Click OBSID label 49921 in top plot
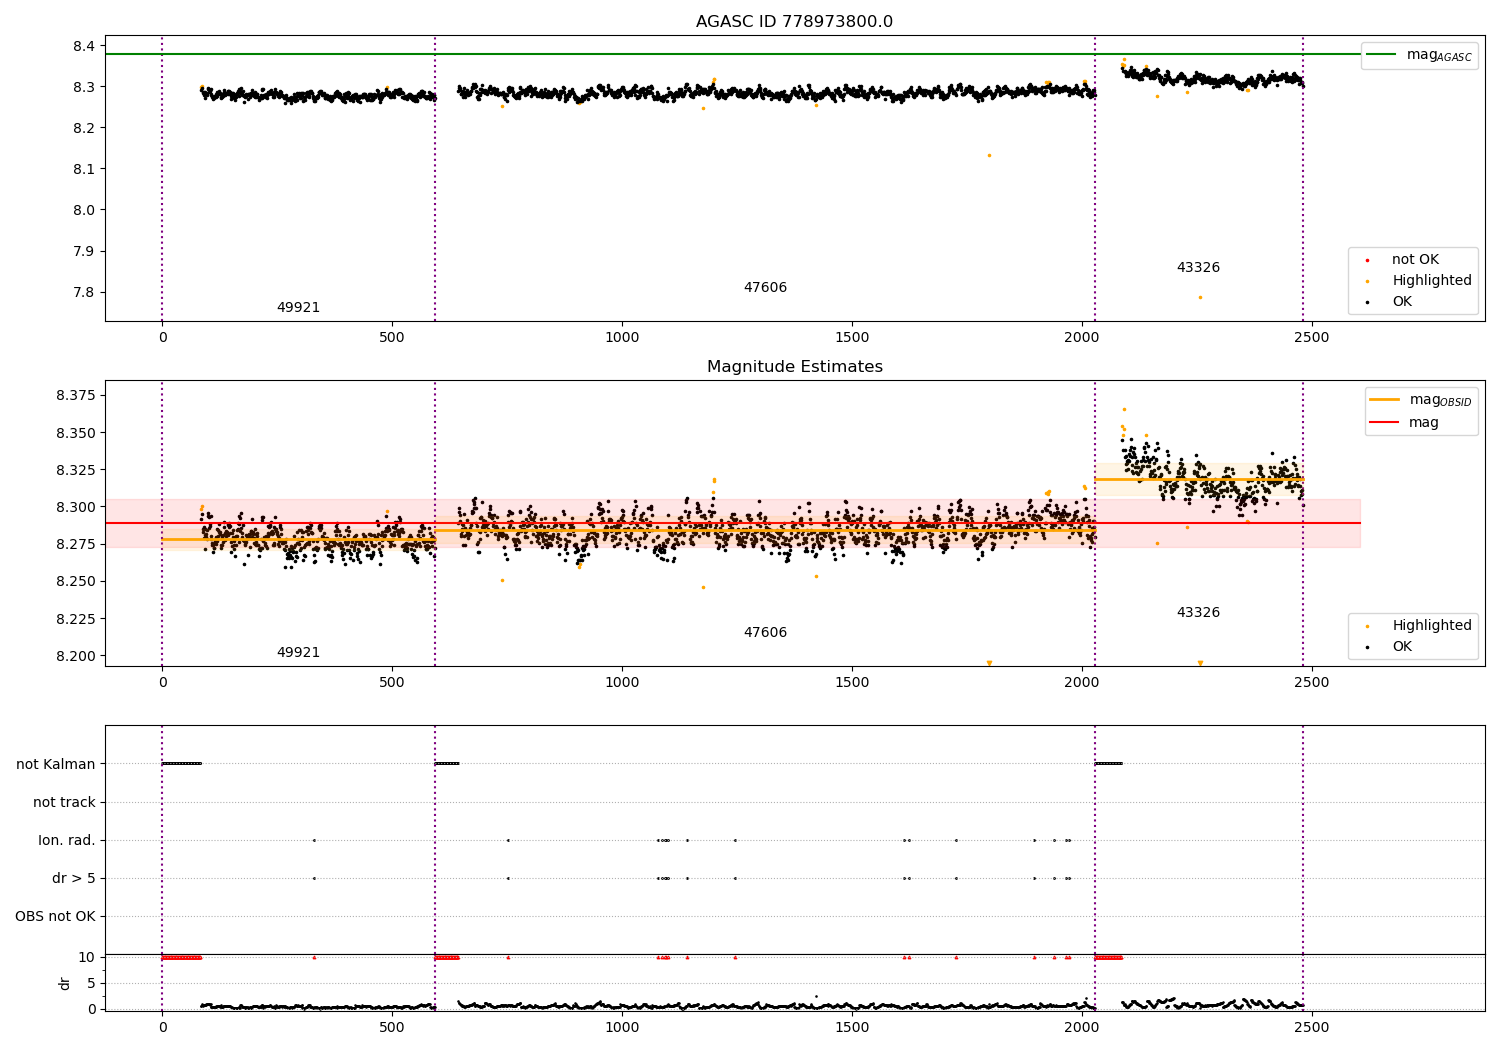 click(x=298, y=308)
